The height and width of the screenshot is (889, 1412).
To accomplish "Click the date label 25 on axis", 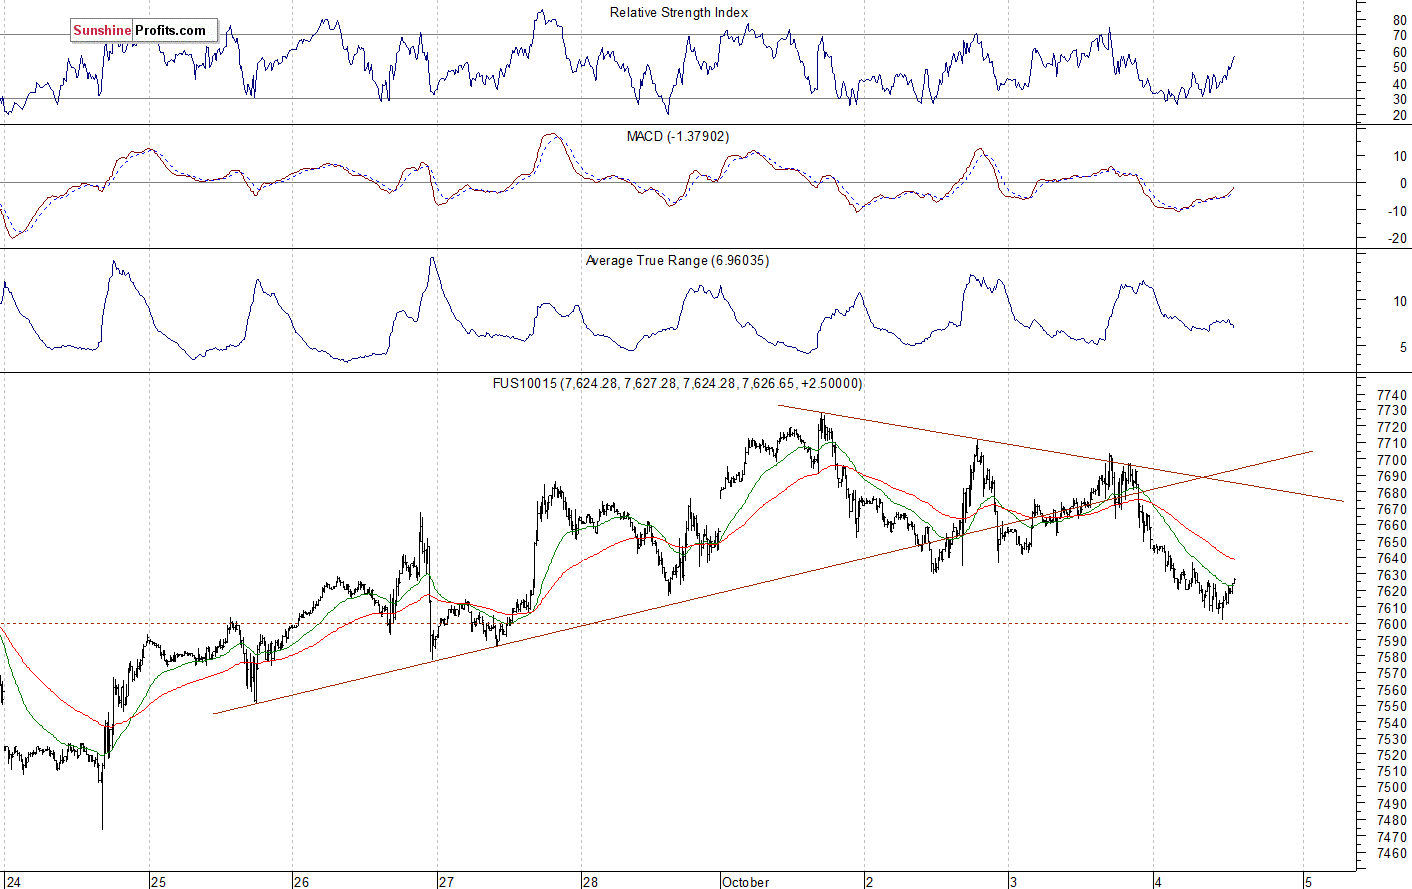I will 159,882.
